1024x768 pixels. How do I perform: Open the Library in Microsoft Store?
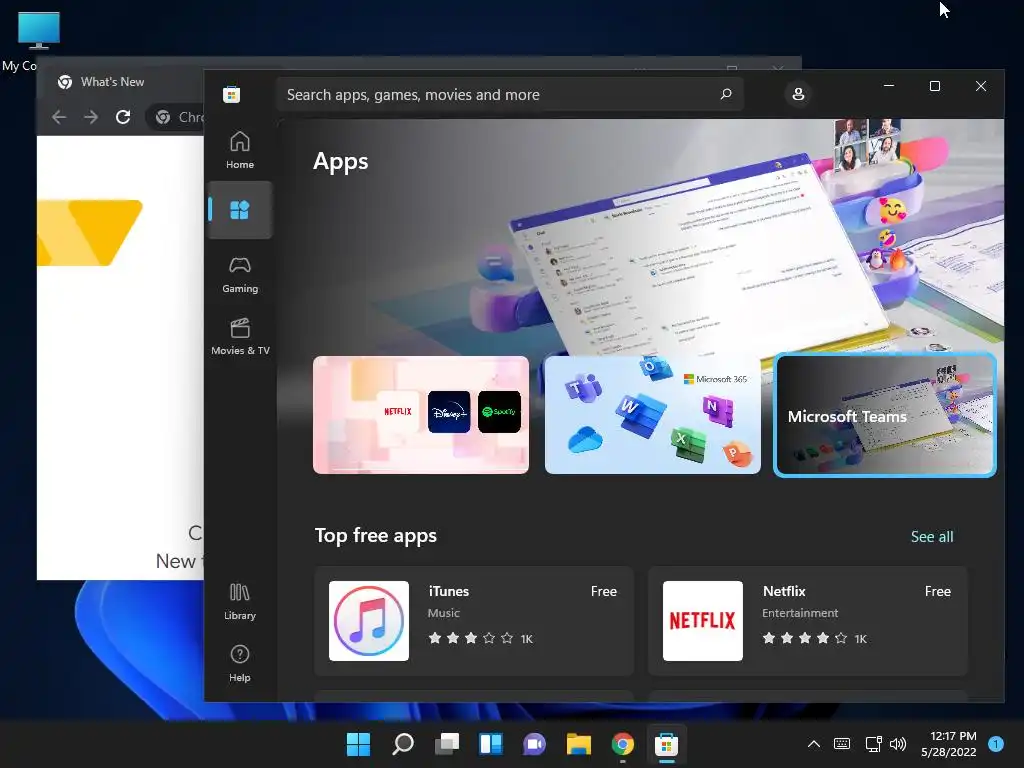coord(240,601)
